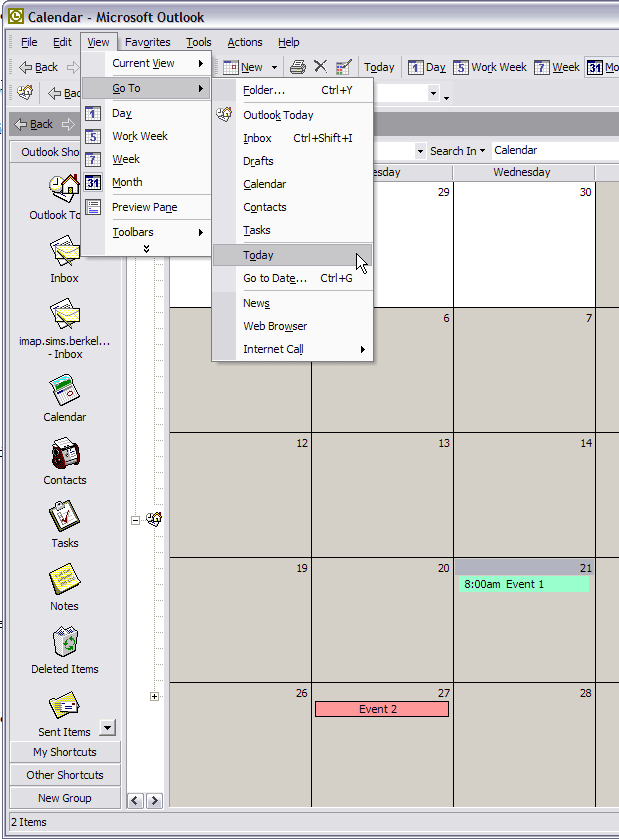Select Work Week in View menu
This screenshot has height=839, width=619.
coord(147,136)
